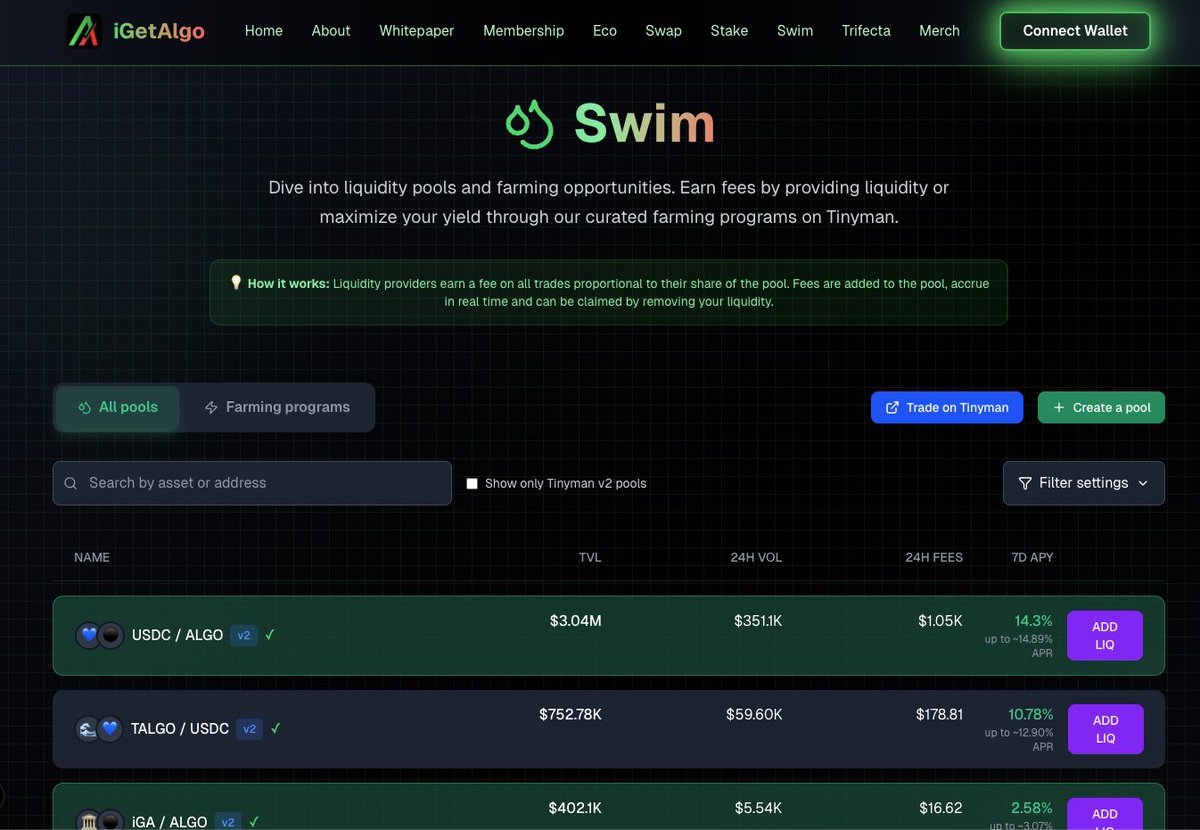Image resolution: width=1200 pixels, height=830 pixels.
Task: Click the plus icon on Create a pool
Action: 1059,407
